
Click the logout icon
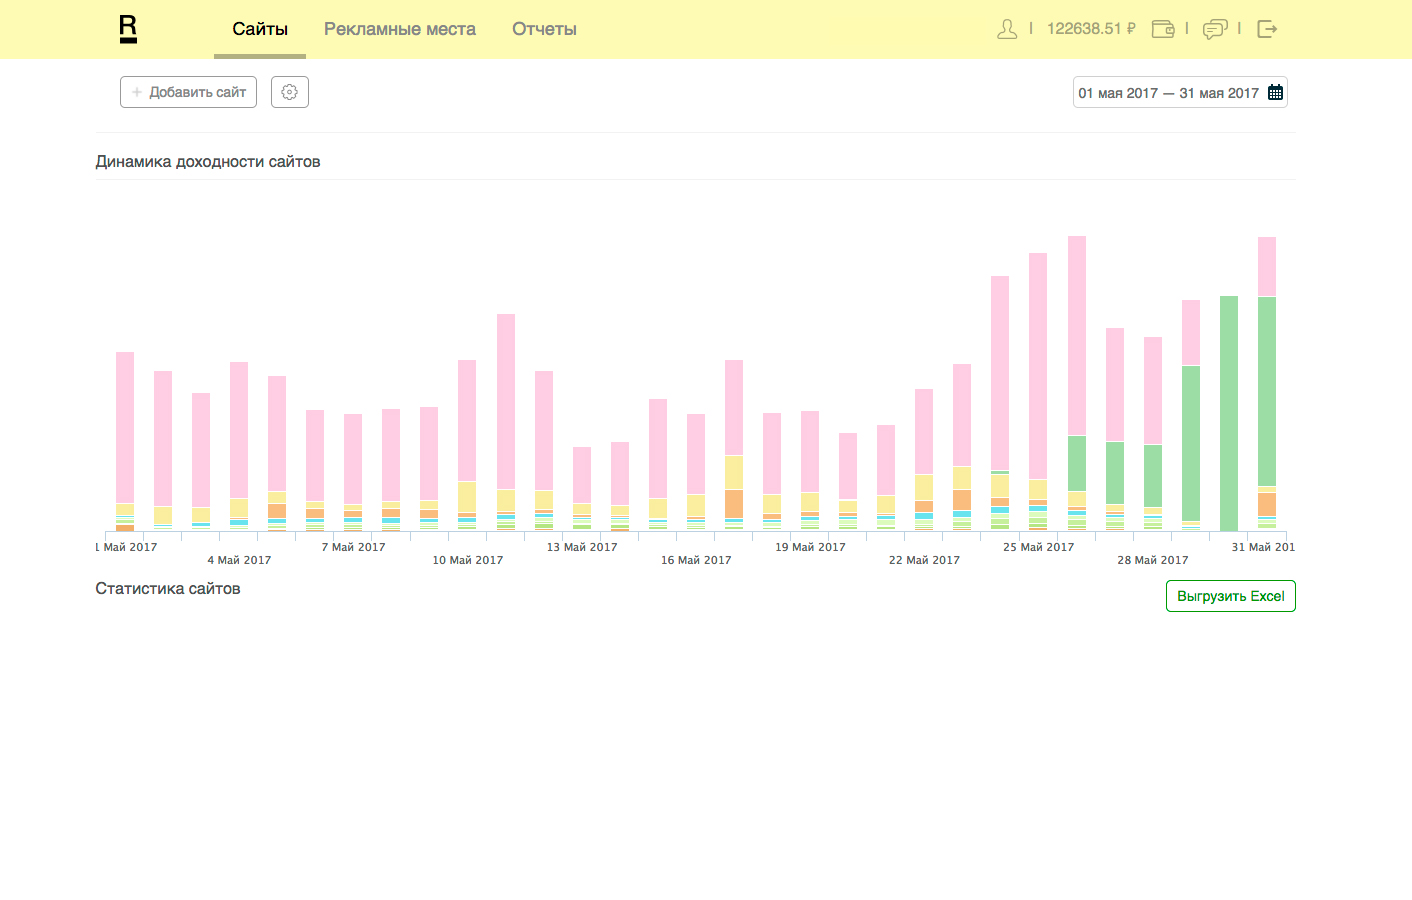(1267, 29)
